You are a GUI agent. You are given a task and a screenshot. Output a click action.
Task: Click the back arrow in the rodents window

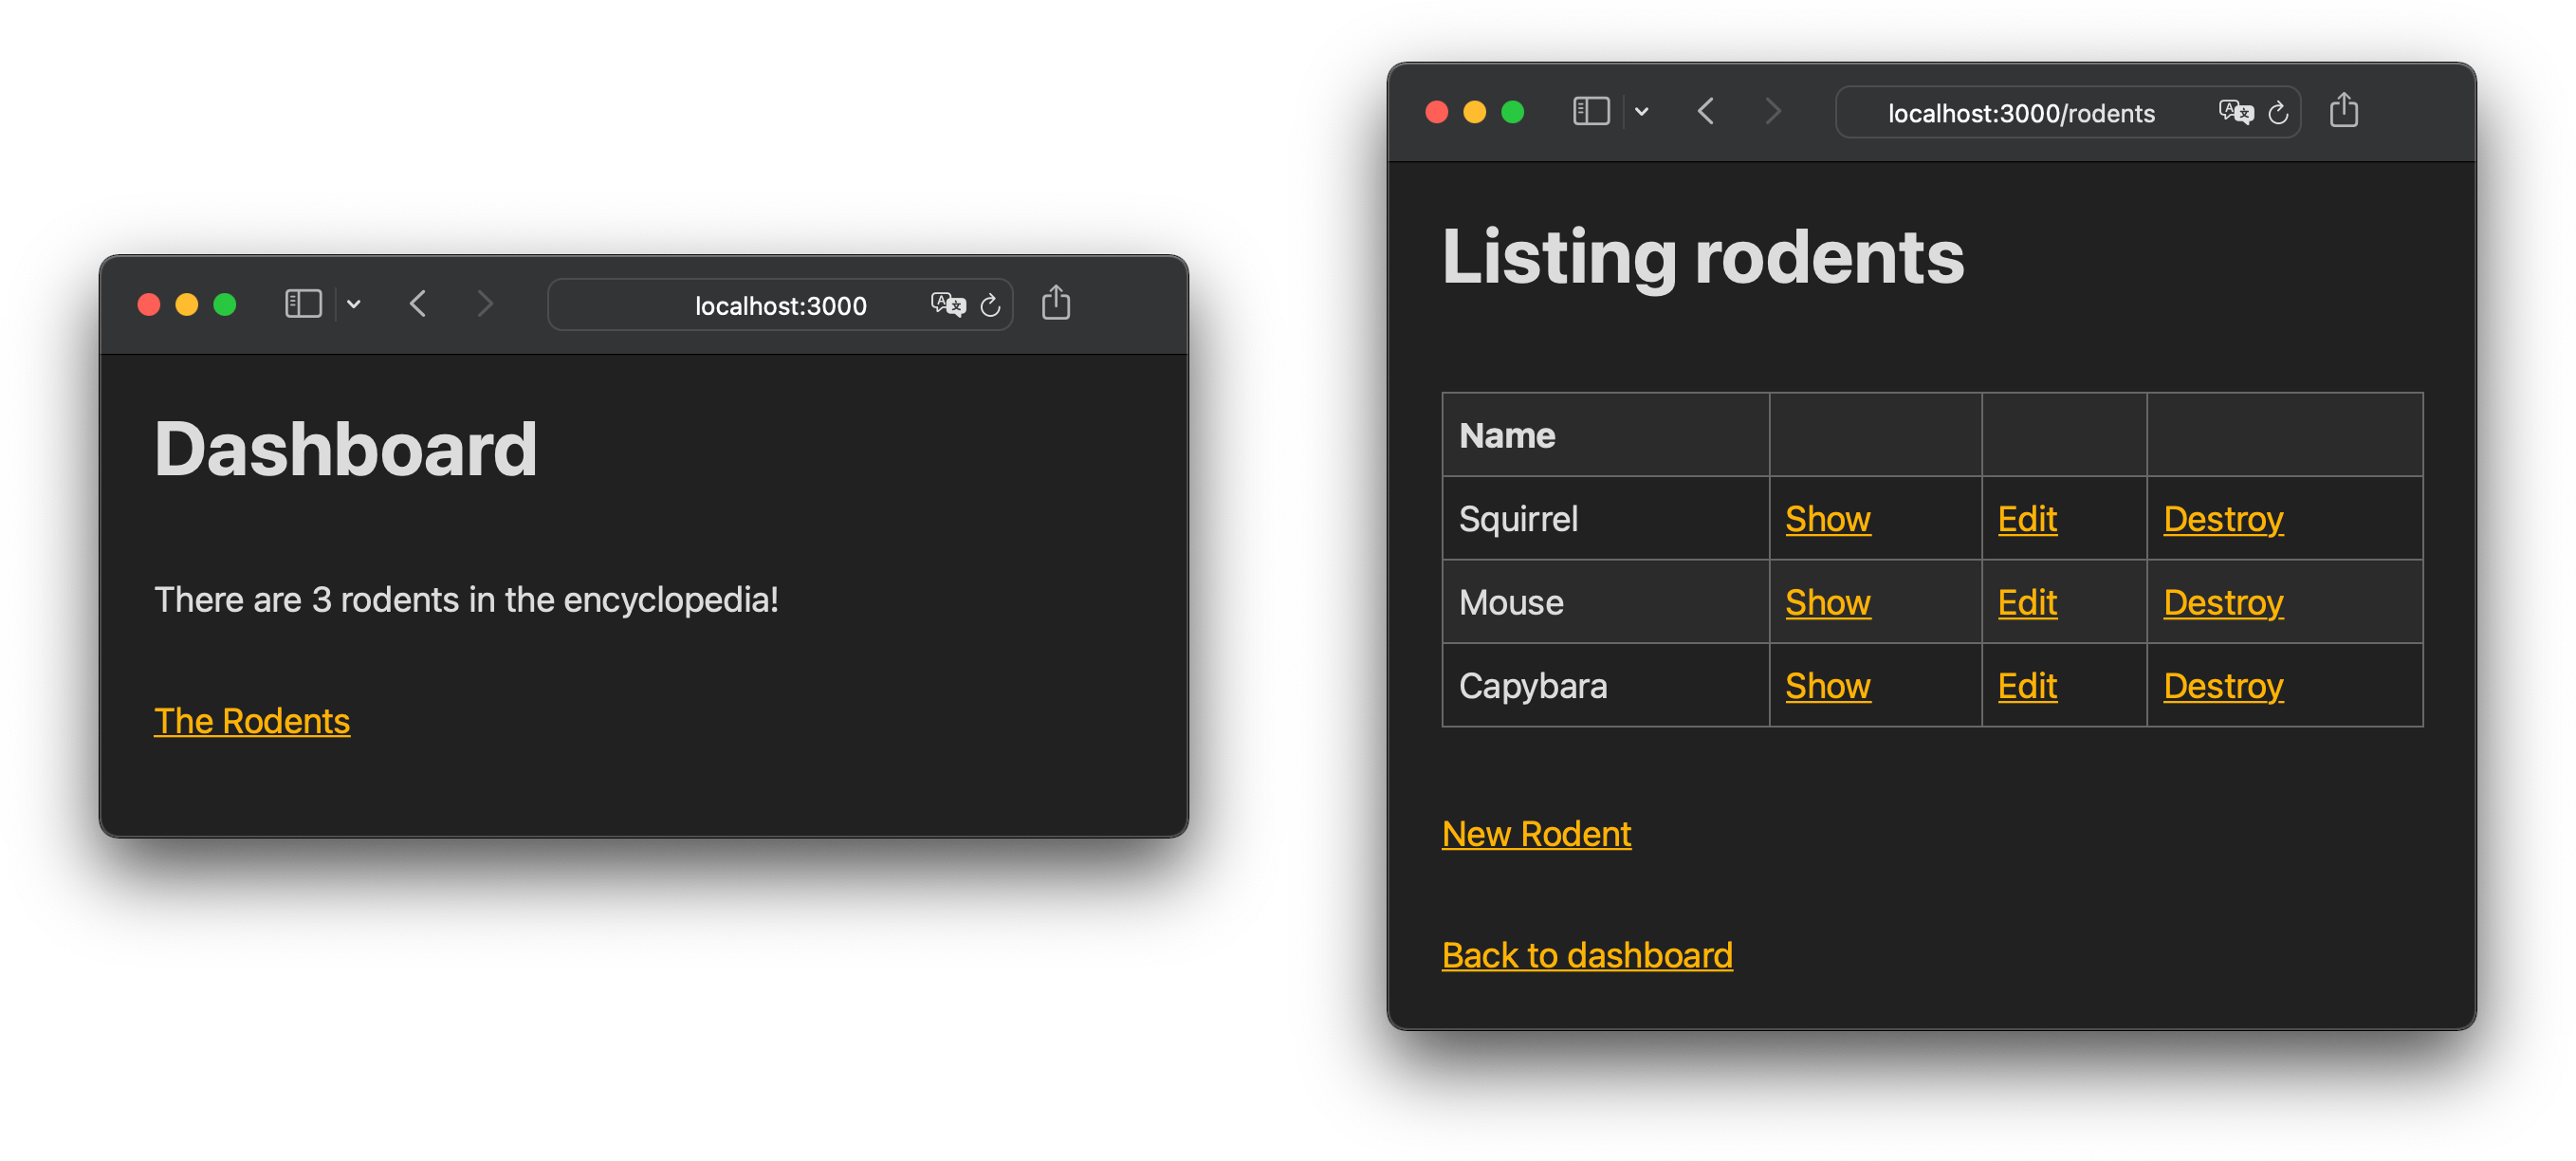(x=1706, y=112)
